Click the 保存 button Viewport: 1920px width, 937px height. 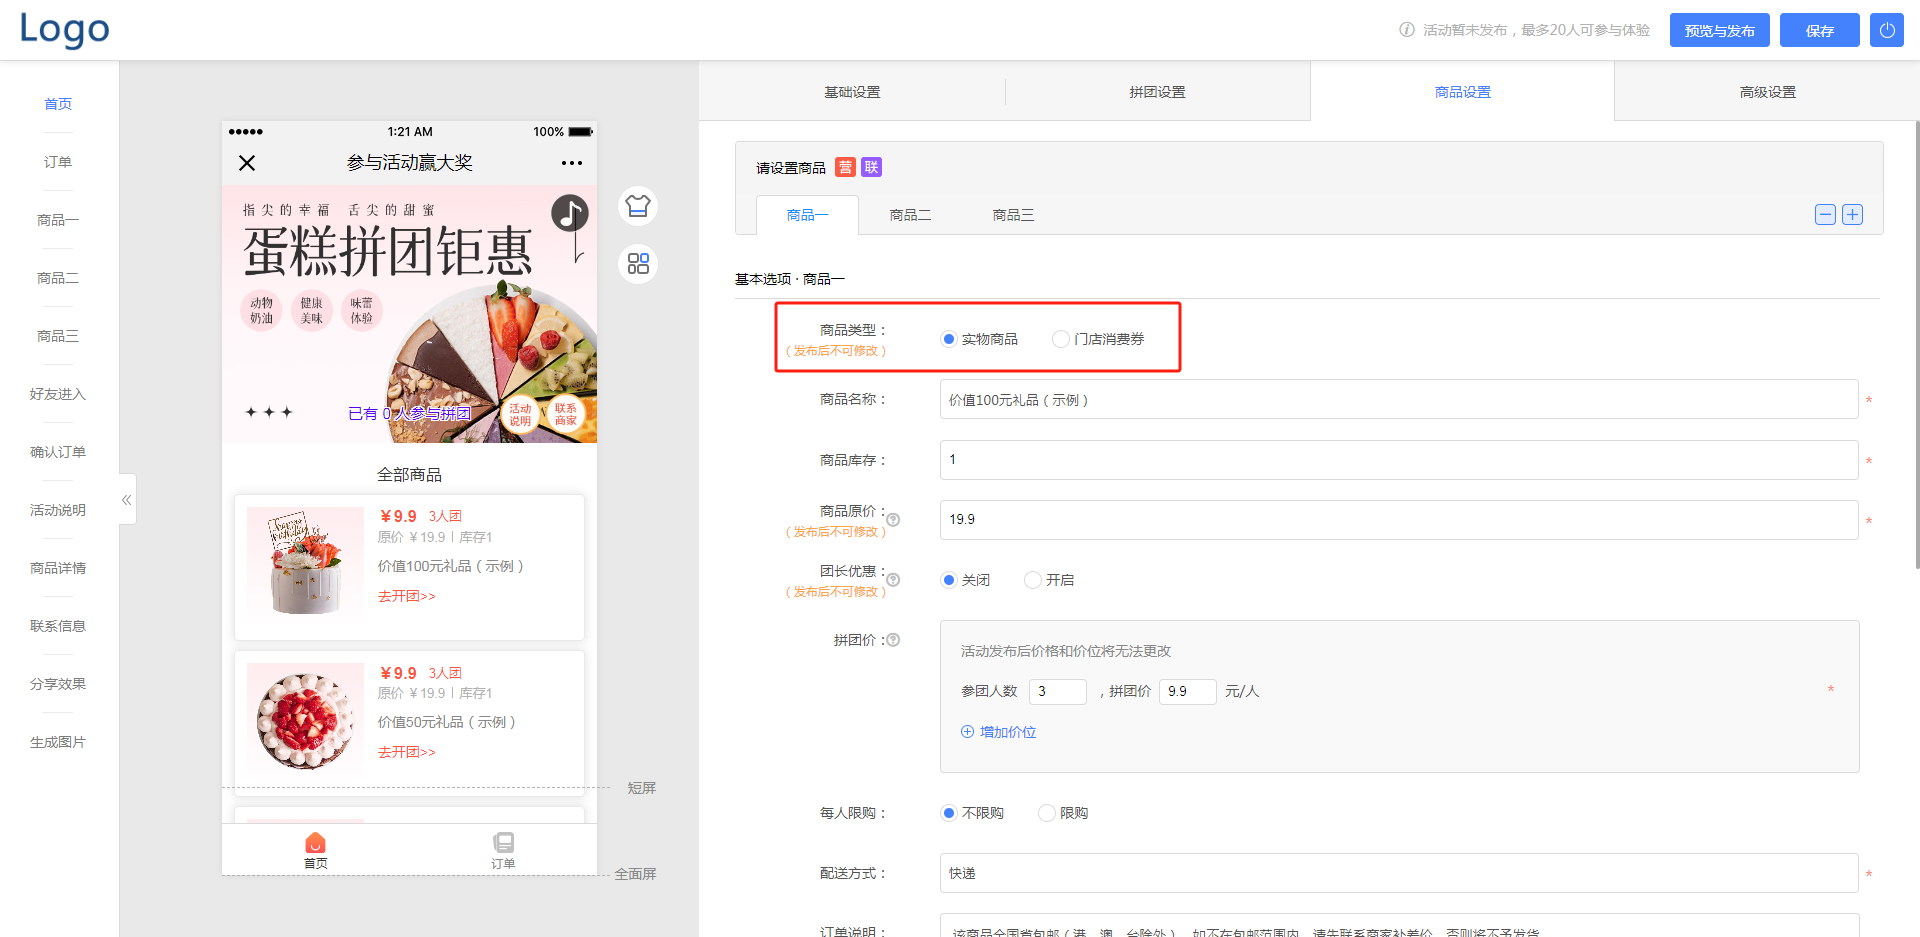tap(1819, 30)
